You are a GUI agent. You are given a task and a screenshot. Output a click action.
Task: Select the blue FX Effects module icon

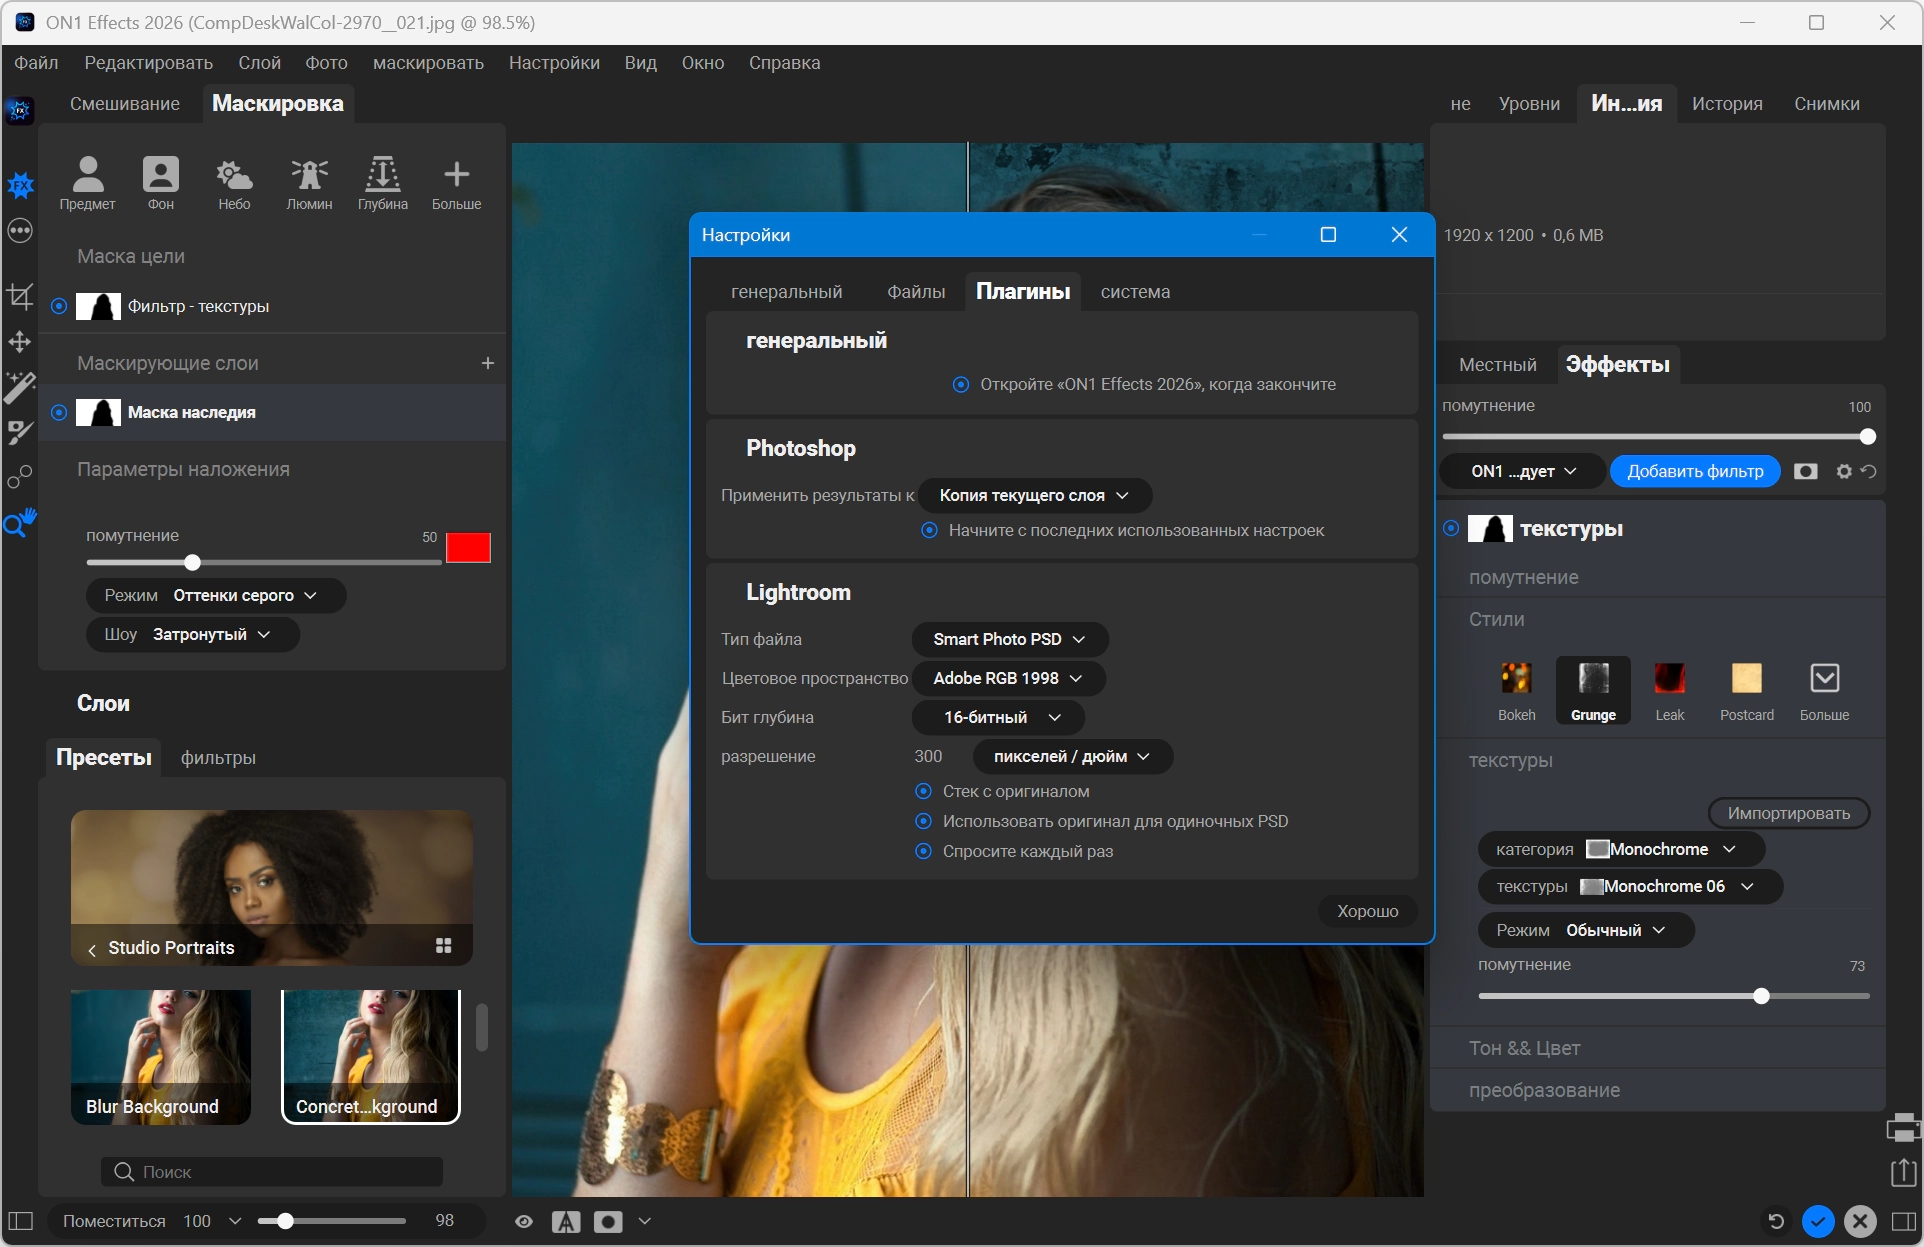20,185
